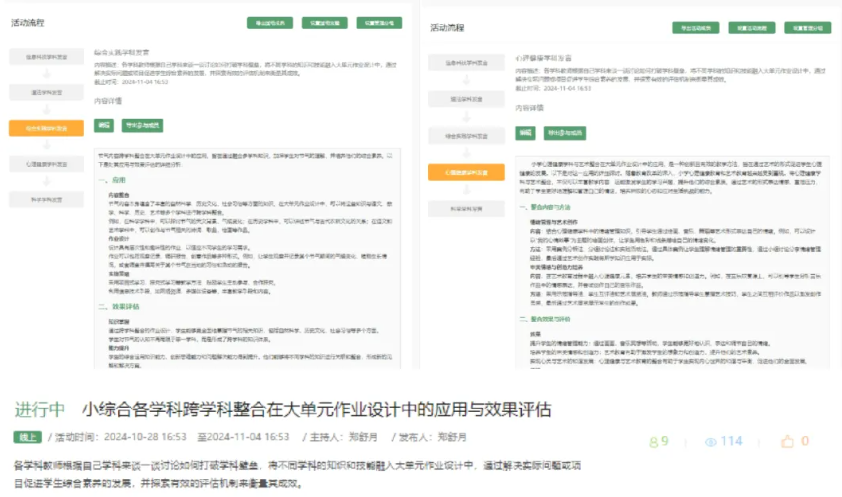
Task: Click the thumbs-up like icon
Action: (x=786, y=441)
